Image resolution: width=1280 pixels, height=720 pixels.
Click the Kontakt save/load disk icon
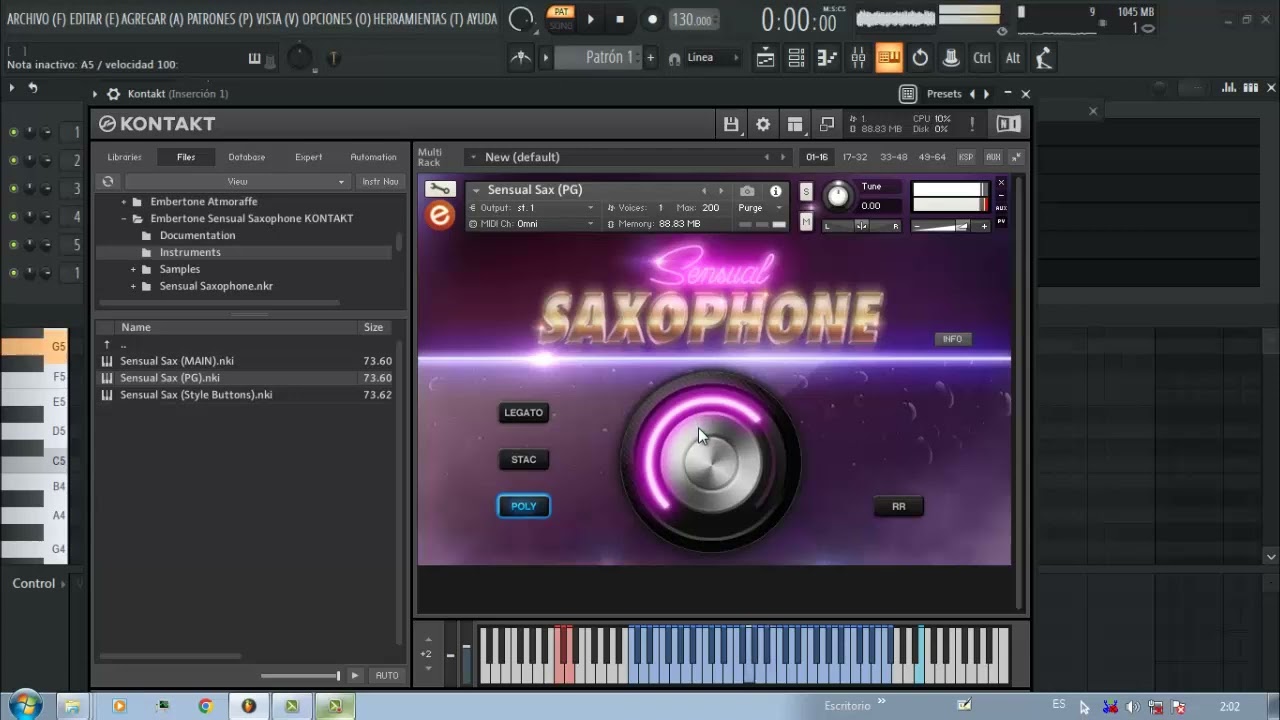731,124
